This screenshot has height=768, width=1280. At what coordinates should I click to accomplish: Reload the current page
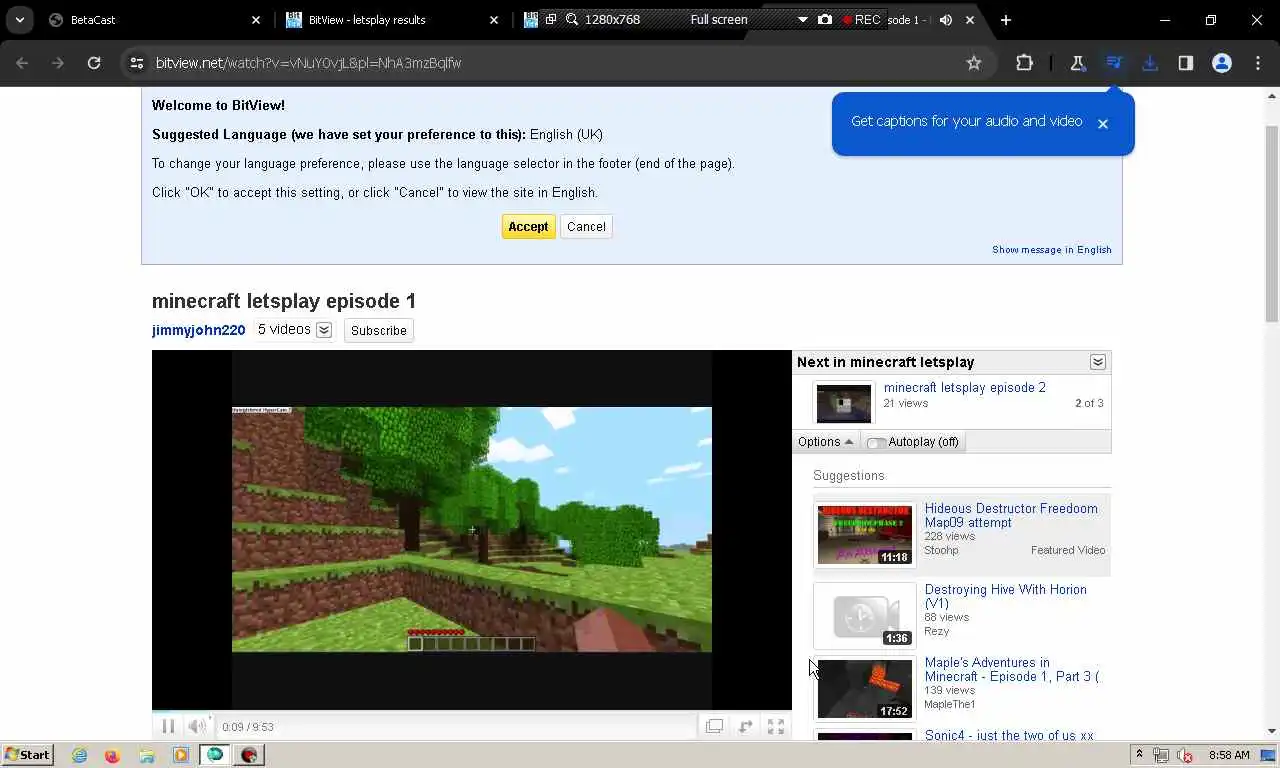click(x=94, y=63)
